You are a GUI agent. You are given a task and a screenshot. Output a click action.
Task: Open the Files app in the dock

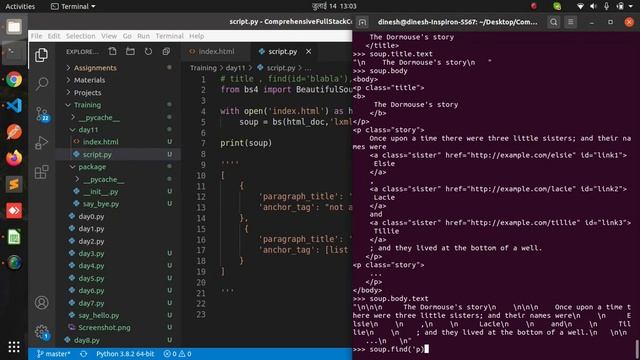(x=14, y=27)
